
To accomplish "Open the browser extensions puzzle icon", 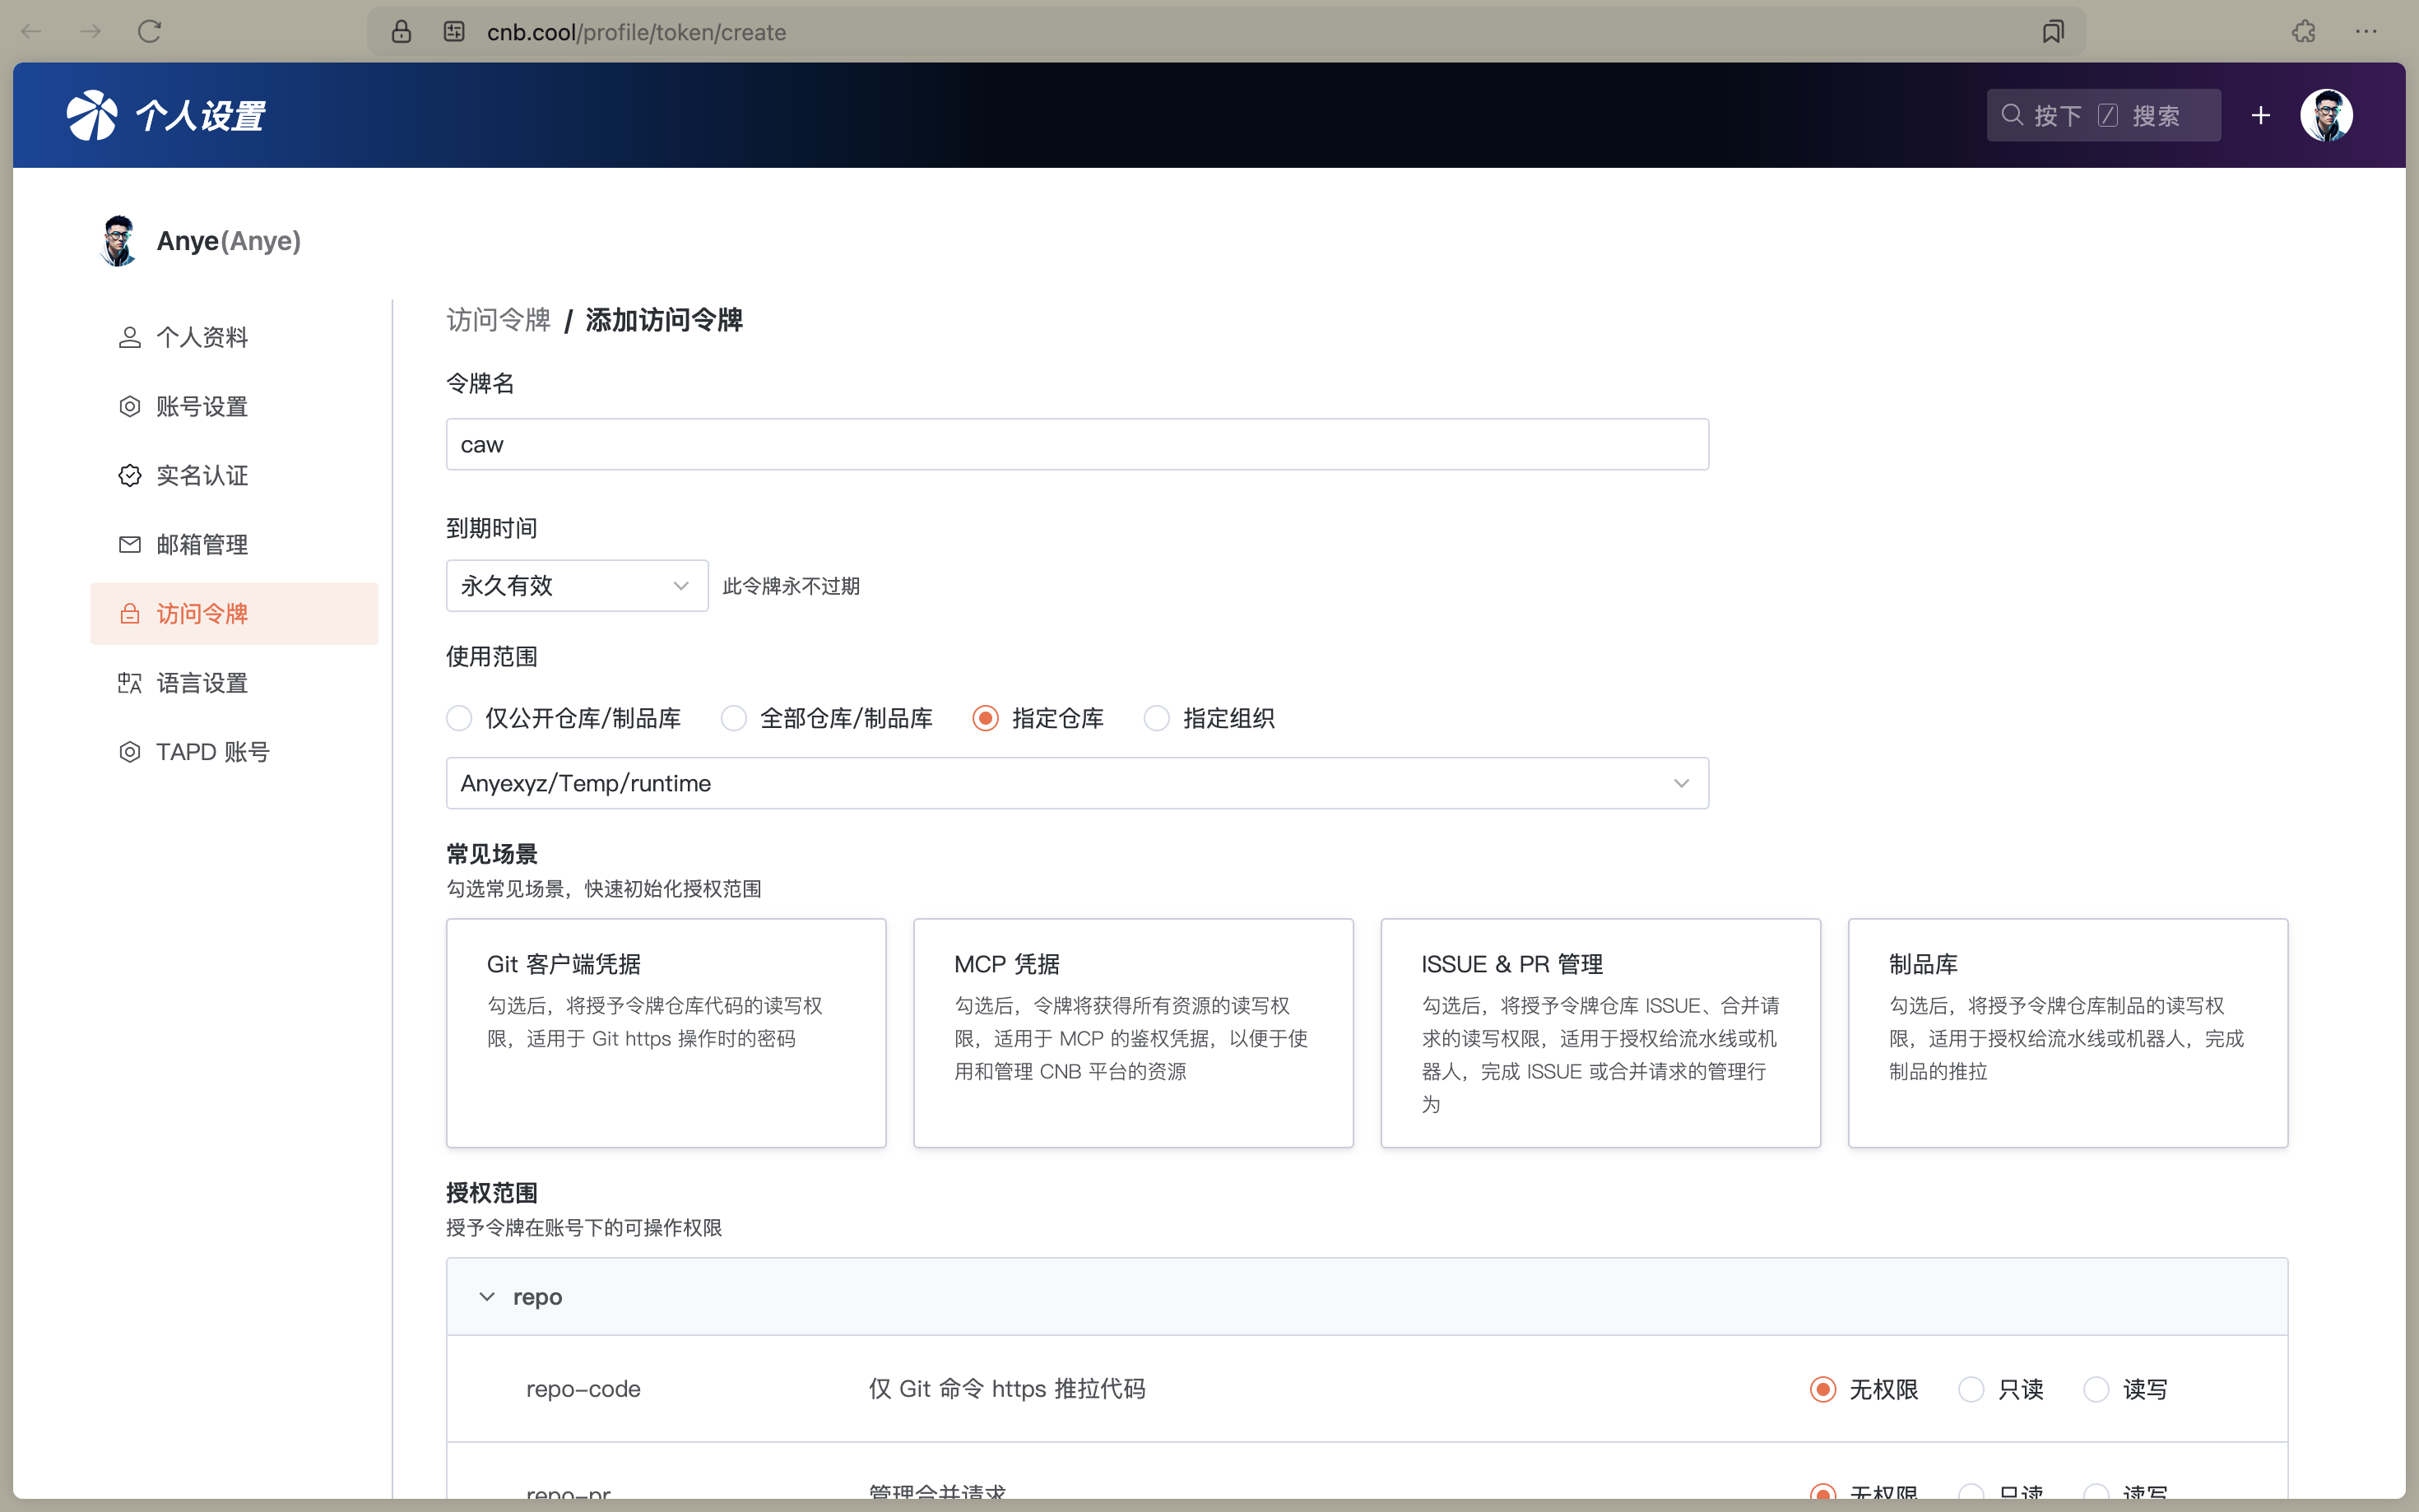I will (x=2304, y=32).
